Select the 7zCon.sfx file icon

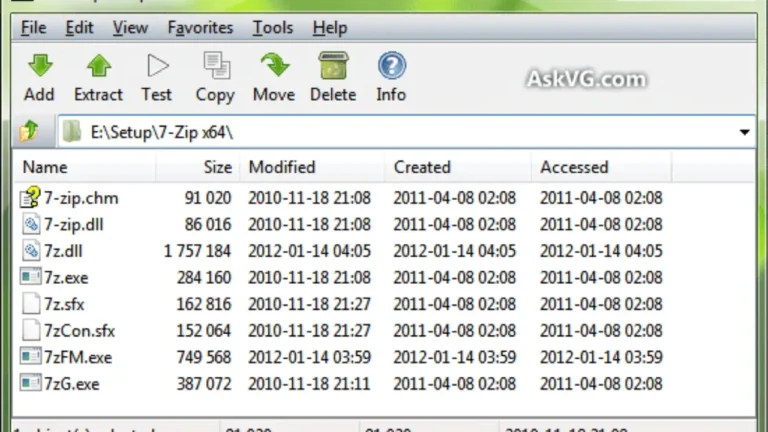[x=30, y=331]
